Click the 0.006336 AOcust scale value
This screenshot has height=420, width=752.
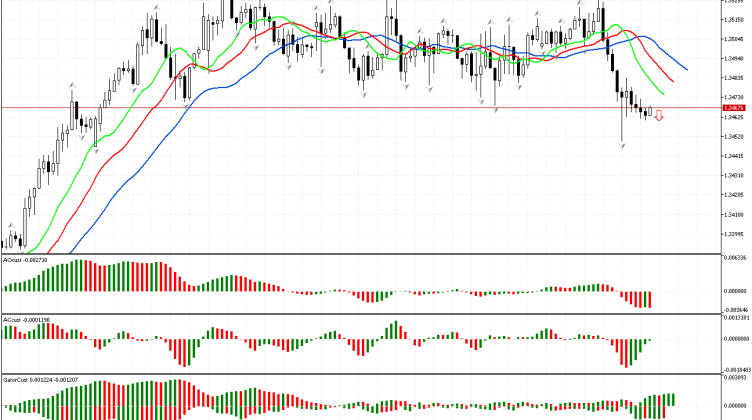[x=735, y=257]
